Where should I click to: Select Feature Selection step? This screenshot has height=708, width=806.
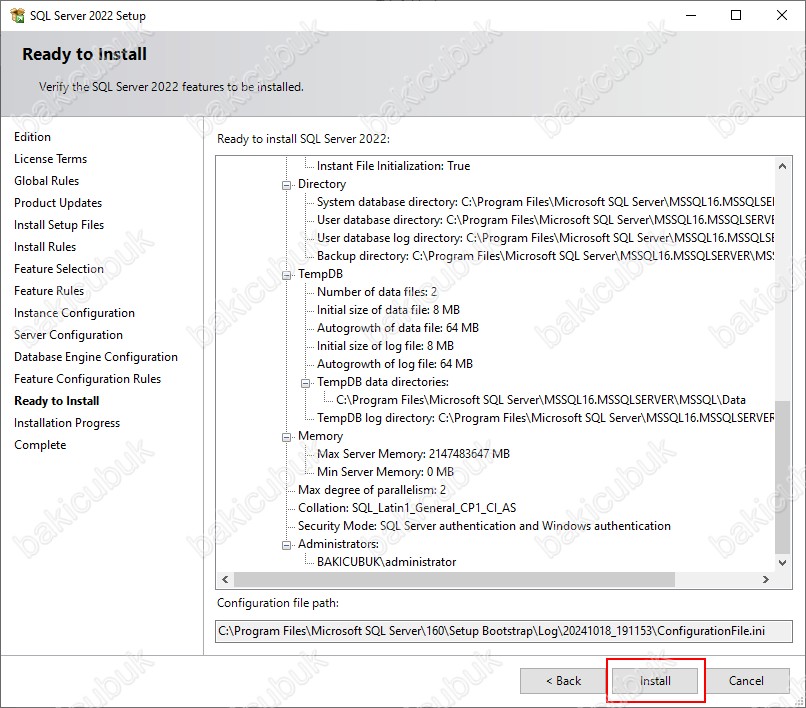(x=59, y=269)
